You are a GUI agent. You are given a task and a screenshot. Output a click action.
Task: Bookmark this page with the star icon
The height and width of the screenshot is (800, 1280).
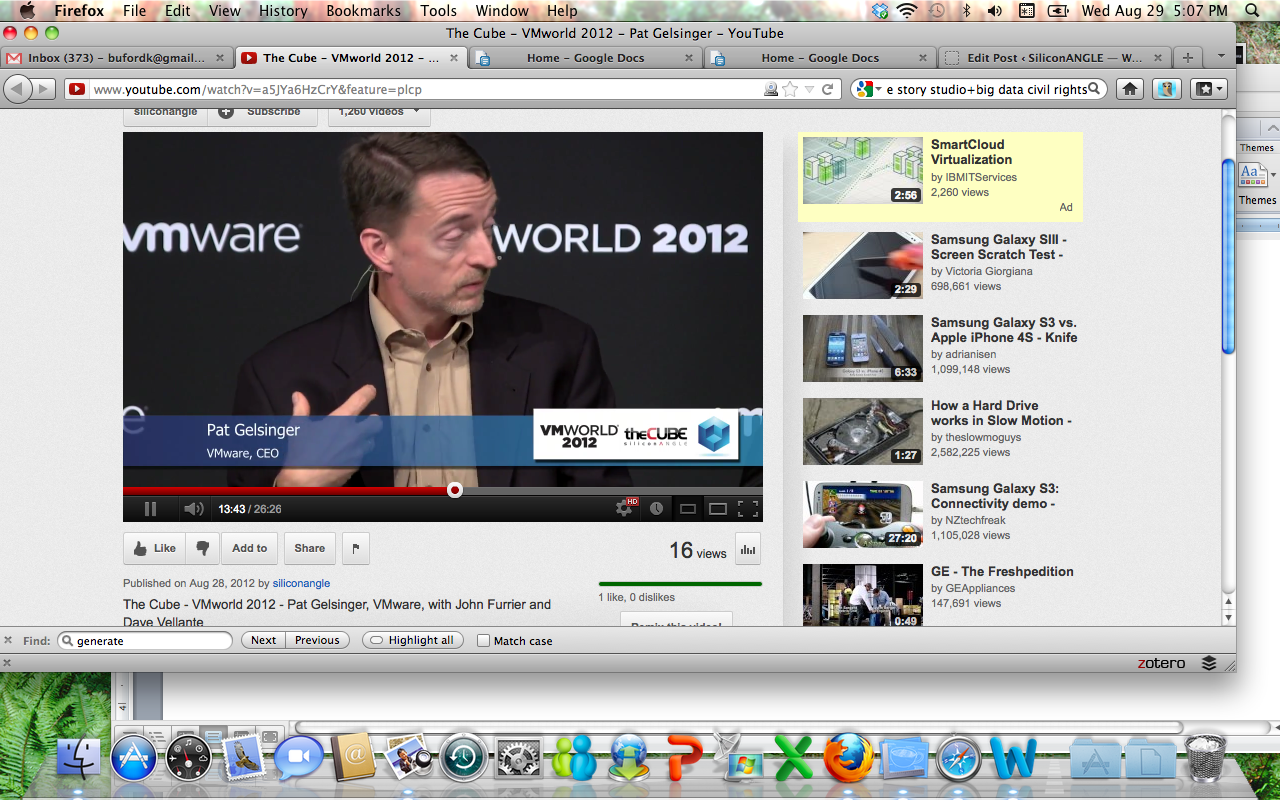[x=790, y=89]
